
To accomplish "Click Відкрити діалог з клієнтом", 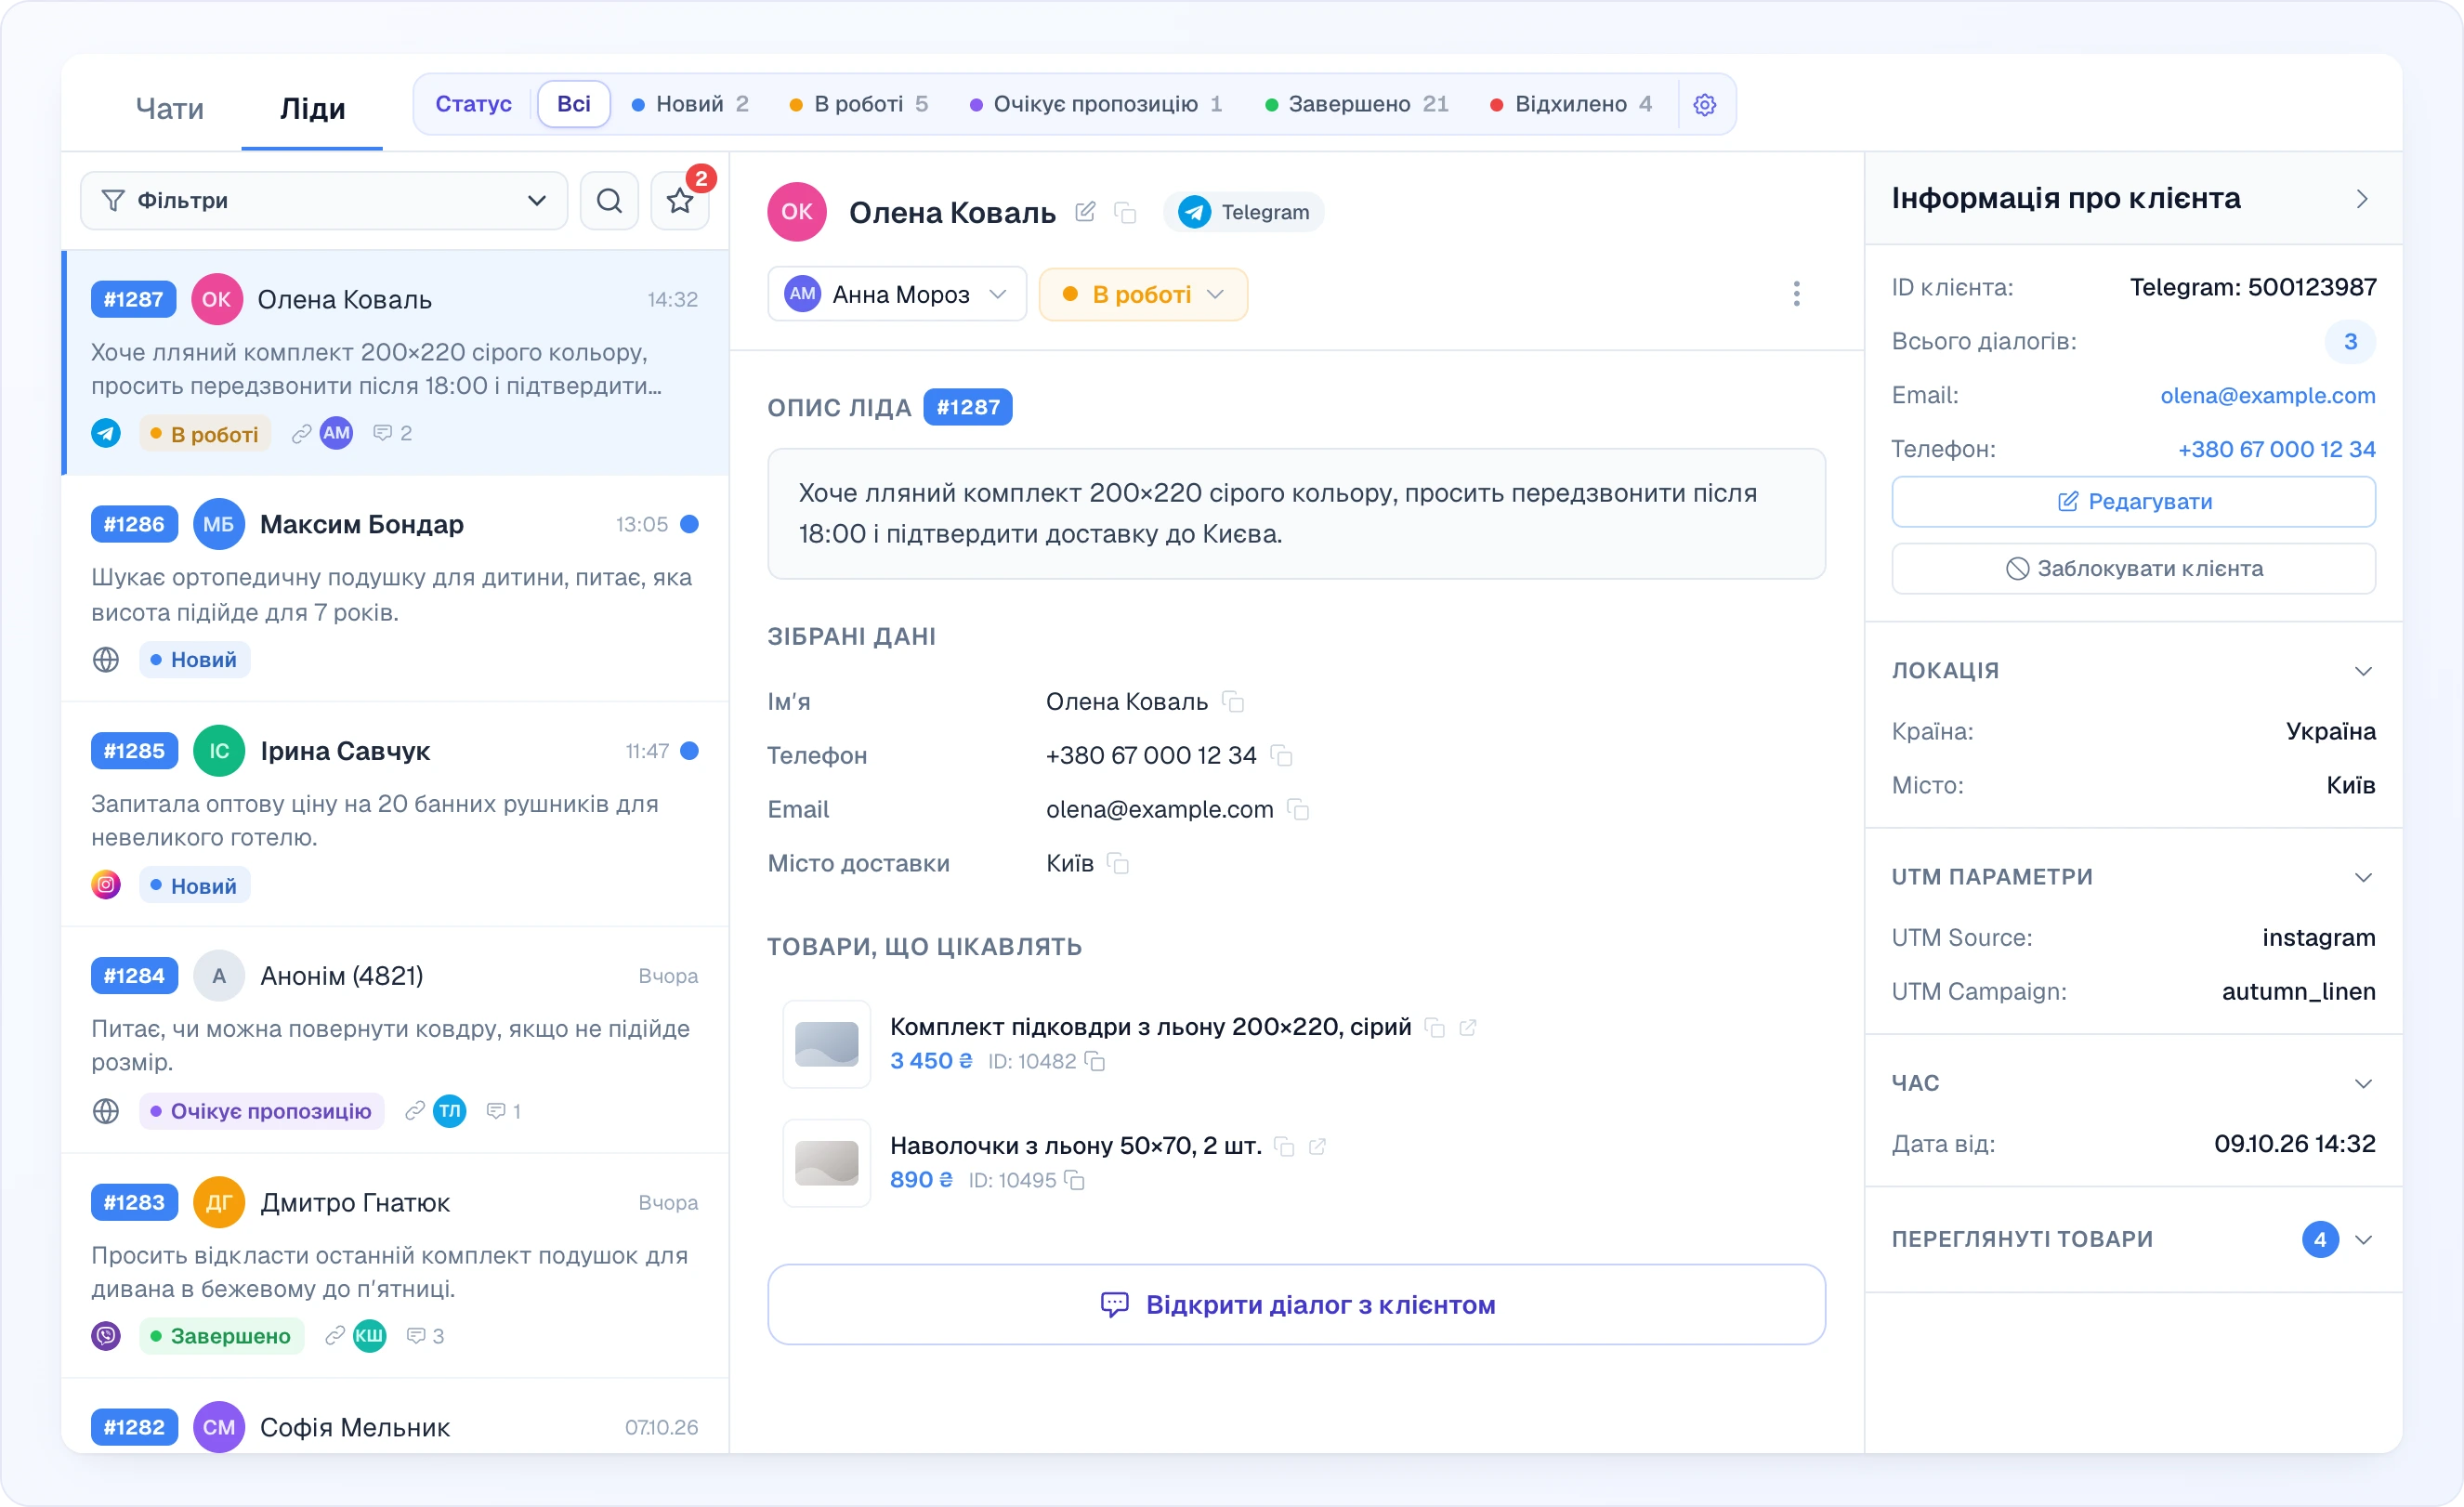I will tap(1296, 1305).
